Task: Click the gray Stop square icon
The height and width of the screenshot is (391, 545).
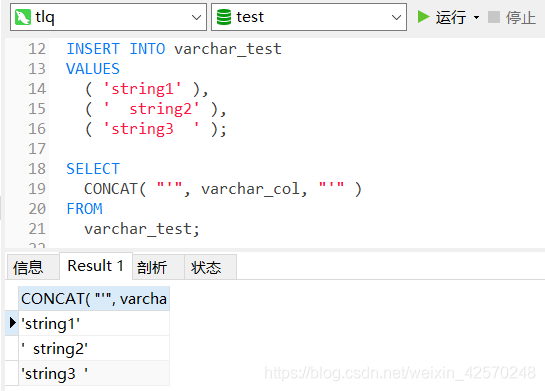Action: 494,17
